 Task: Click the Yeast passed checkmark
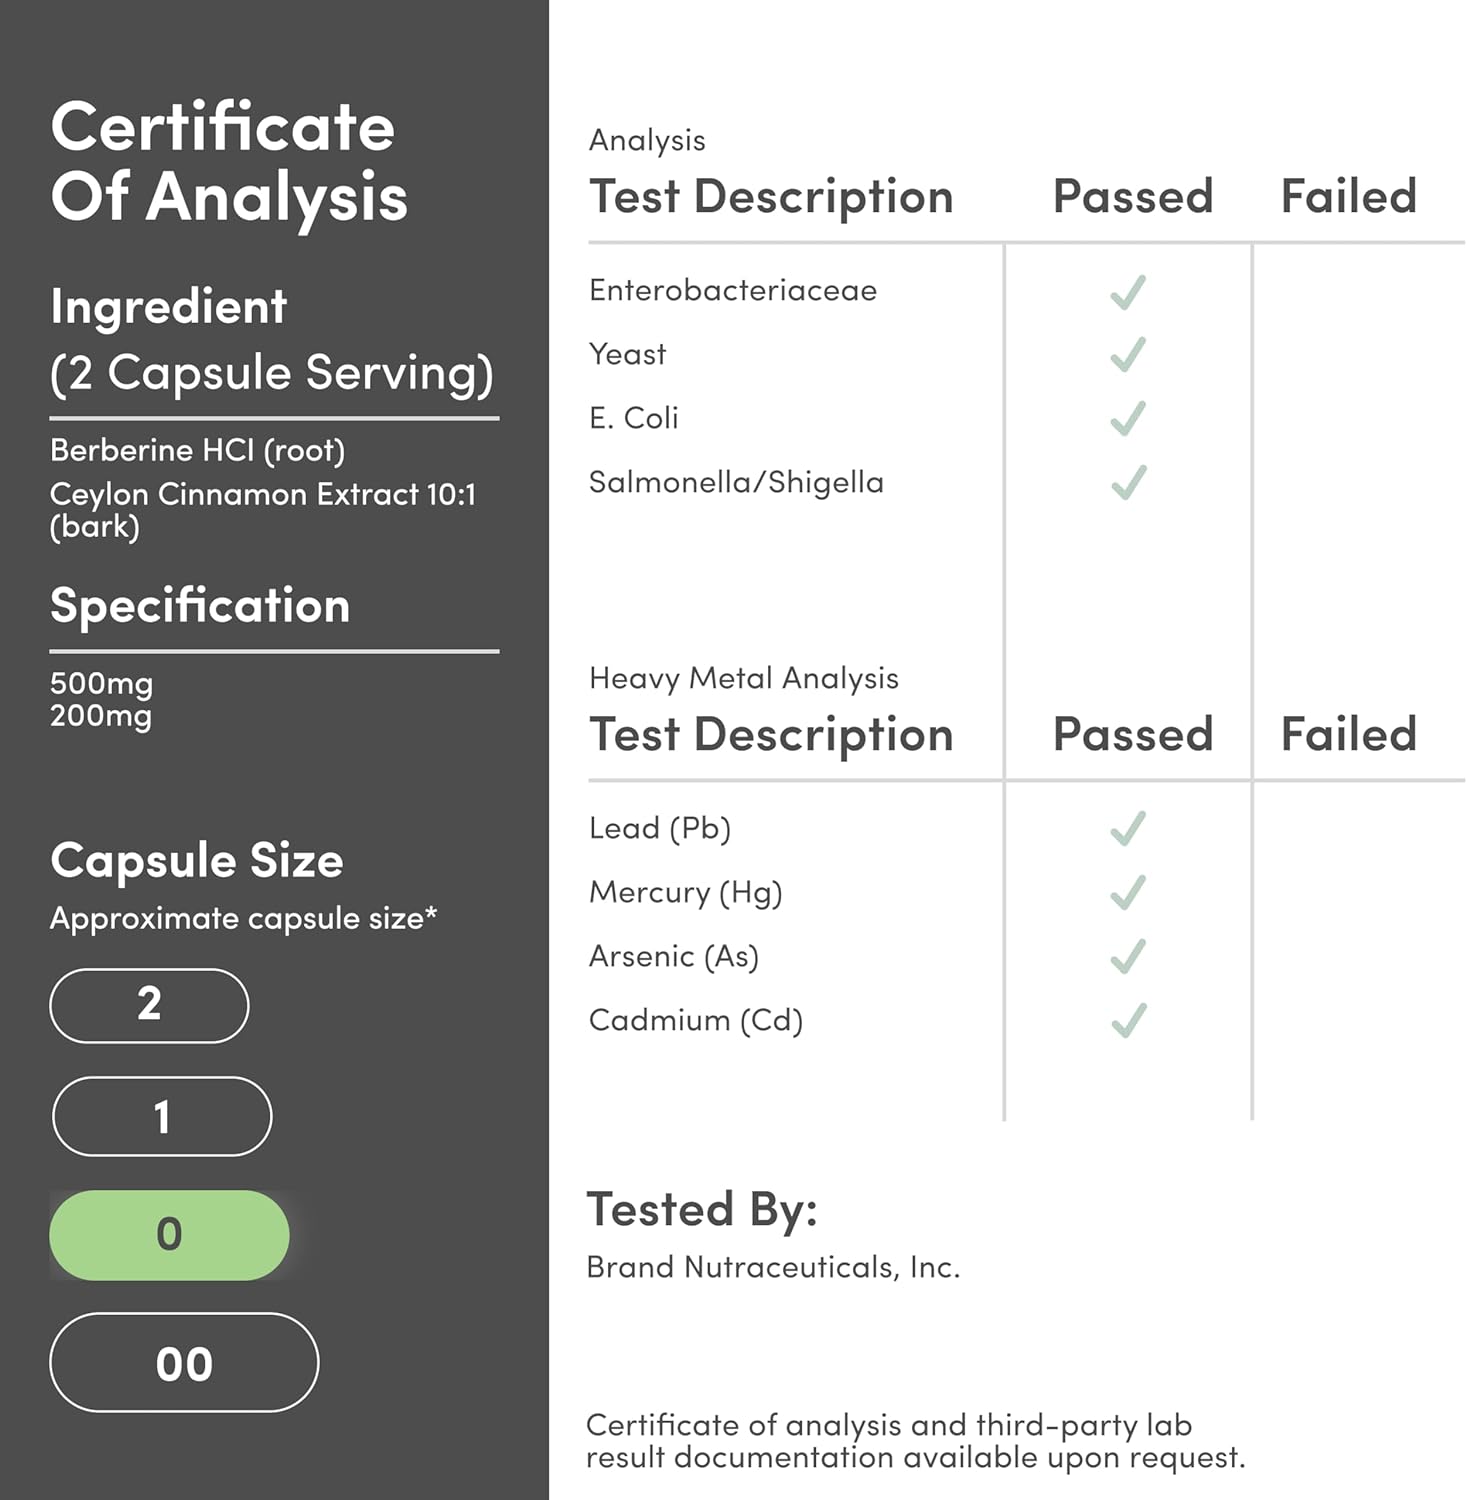(x=1128, y=355)
